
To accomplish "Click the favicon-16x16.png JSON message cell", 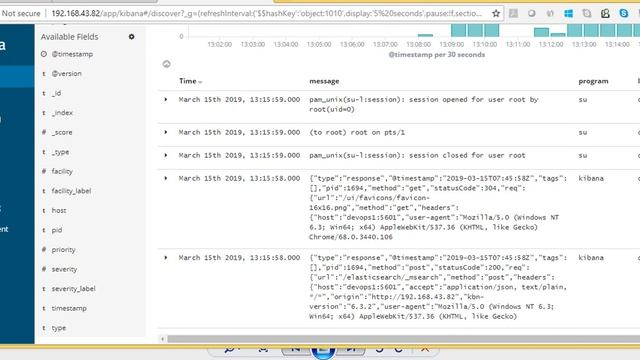I will tap(438, 208).
